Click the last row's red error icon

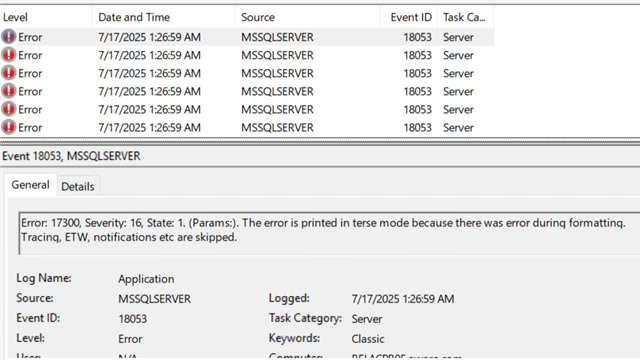pyautogui.click(x=9, y=127)
